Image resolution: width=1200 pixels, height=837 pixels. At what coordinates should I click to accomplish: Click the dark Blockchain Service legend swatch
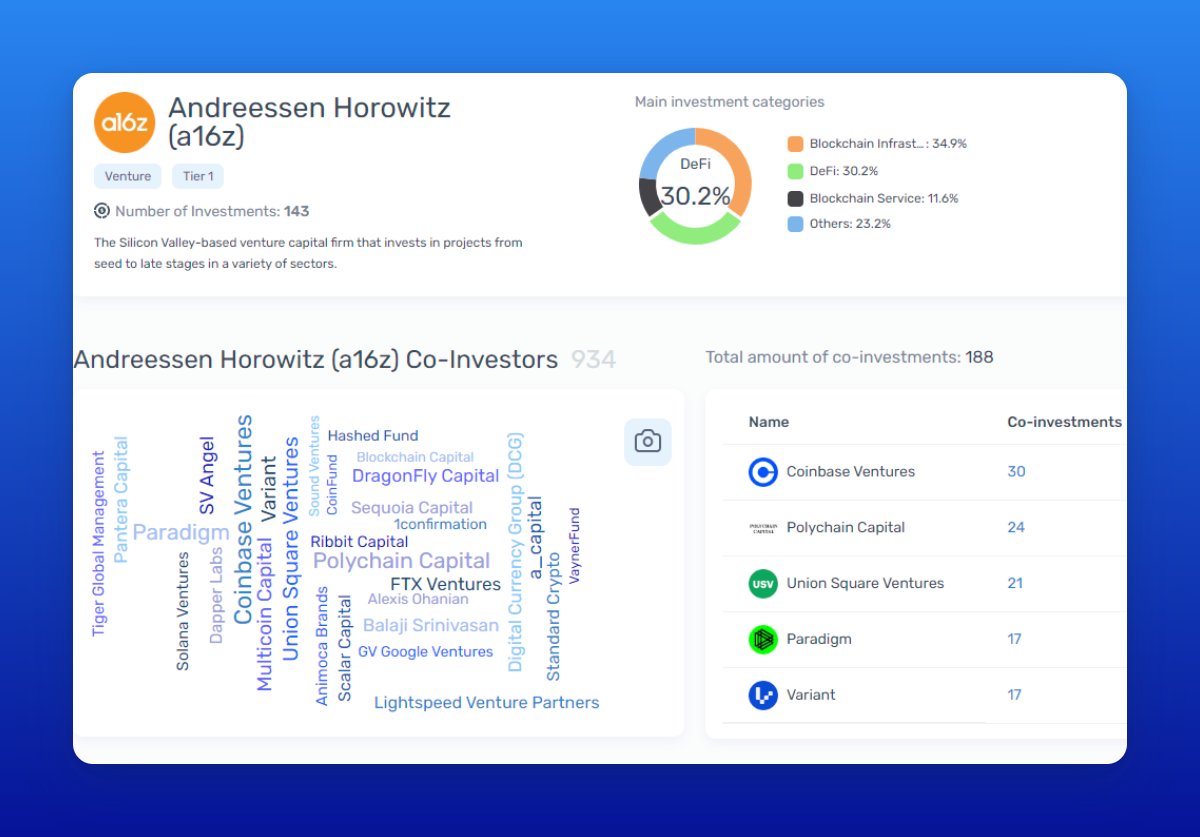pyautogui.click(x=795, y=198)
